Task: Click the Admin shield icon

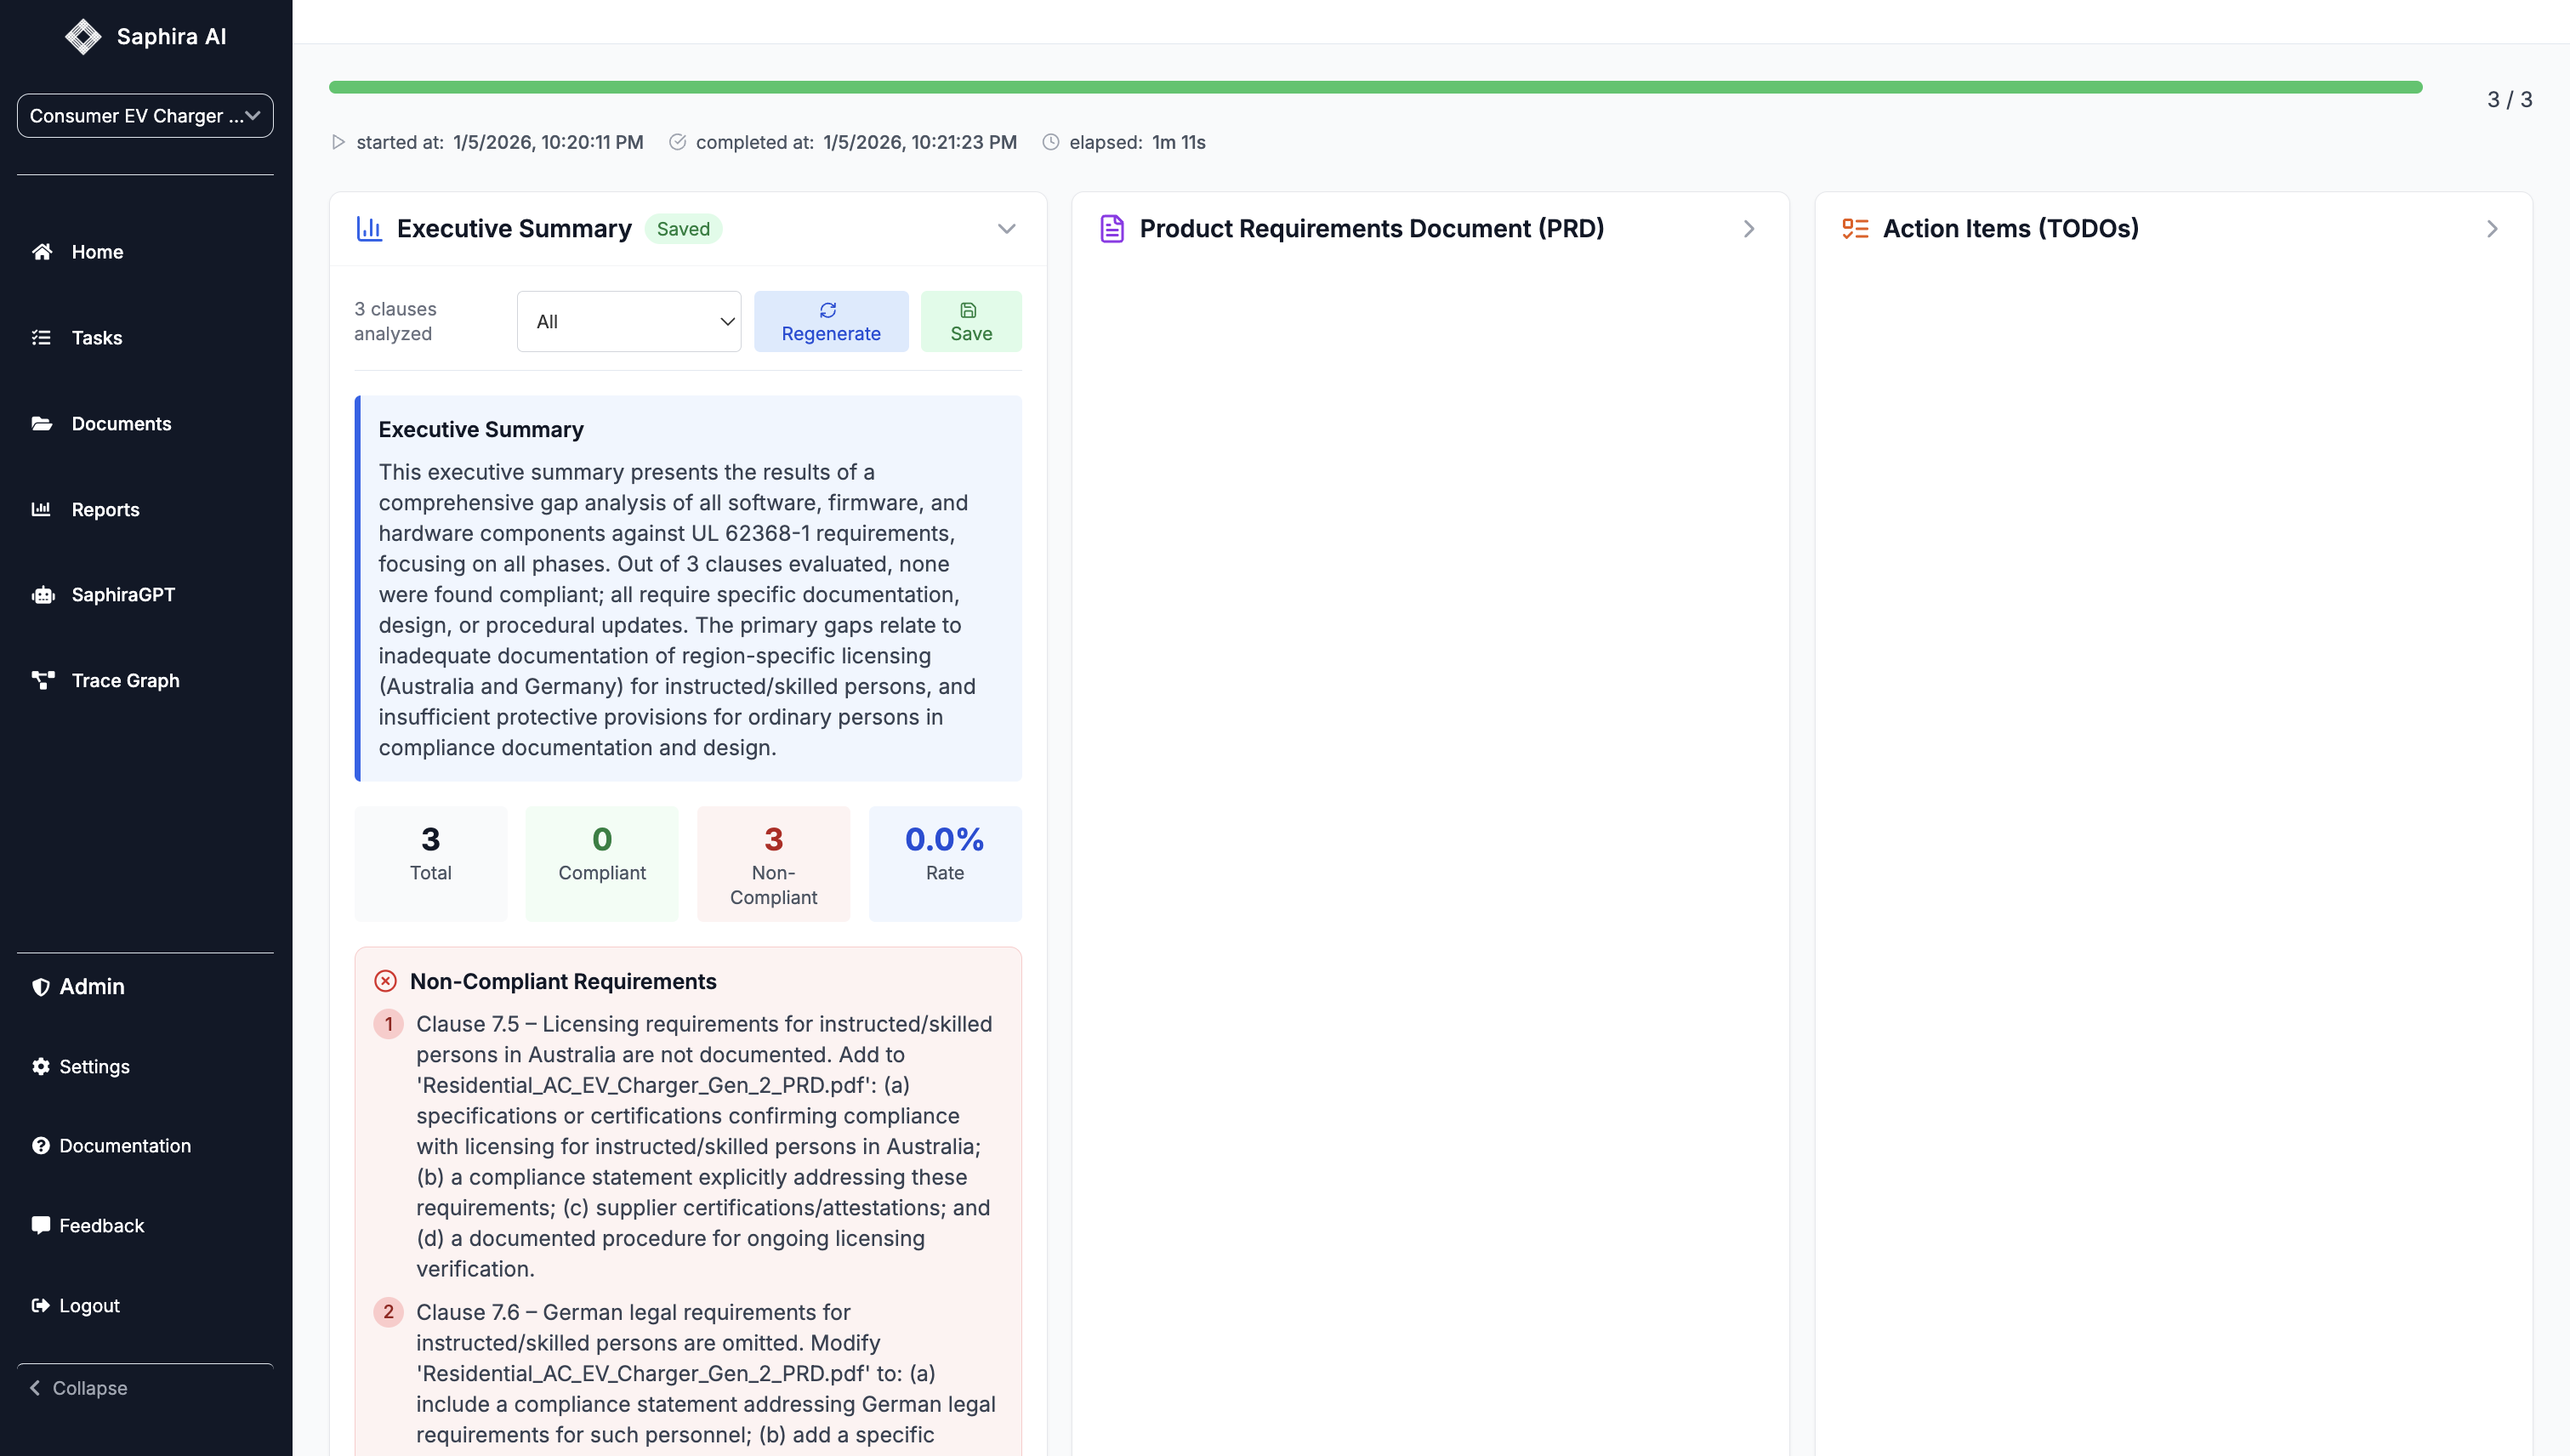Action: coord(41,986)
